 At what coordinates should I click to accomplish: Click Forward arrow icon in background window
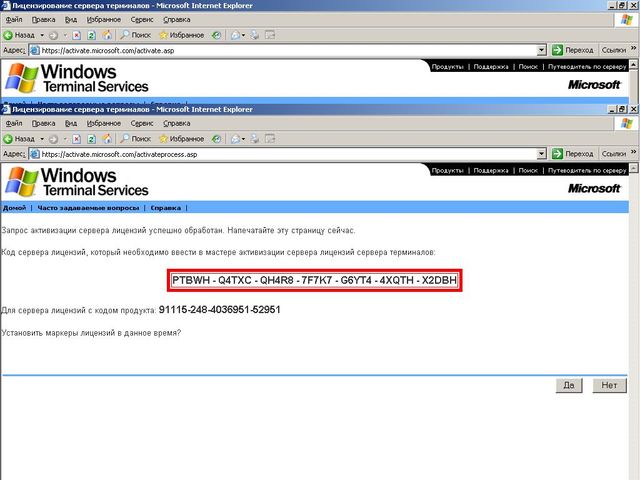coord(53,35)
